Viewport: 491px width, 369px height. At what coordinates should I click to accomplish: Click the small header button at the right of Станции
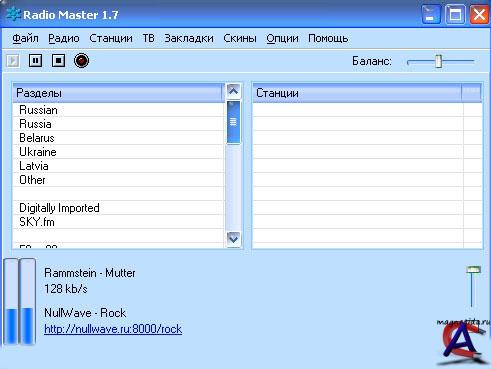click(x=471, y=93)
